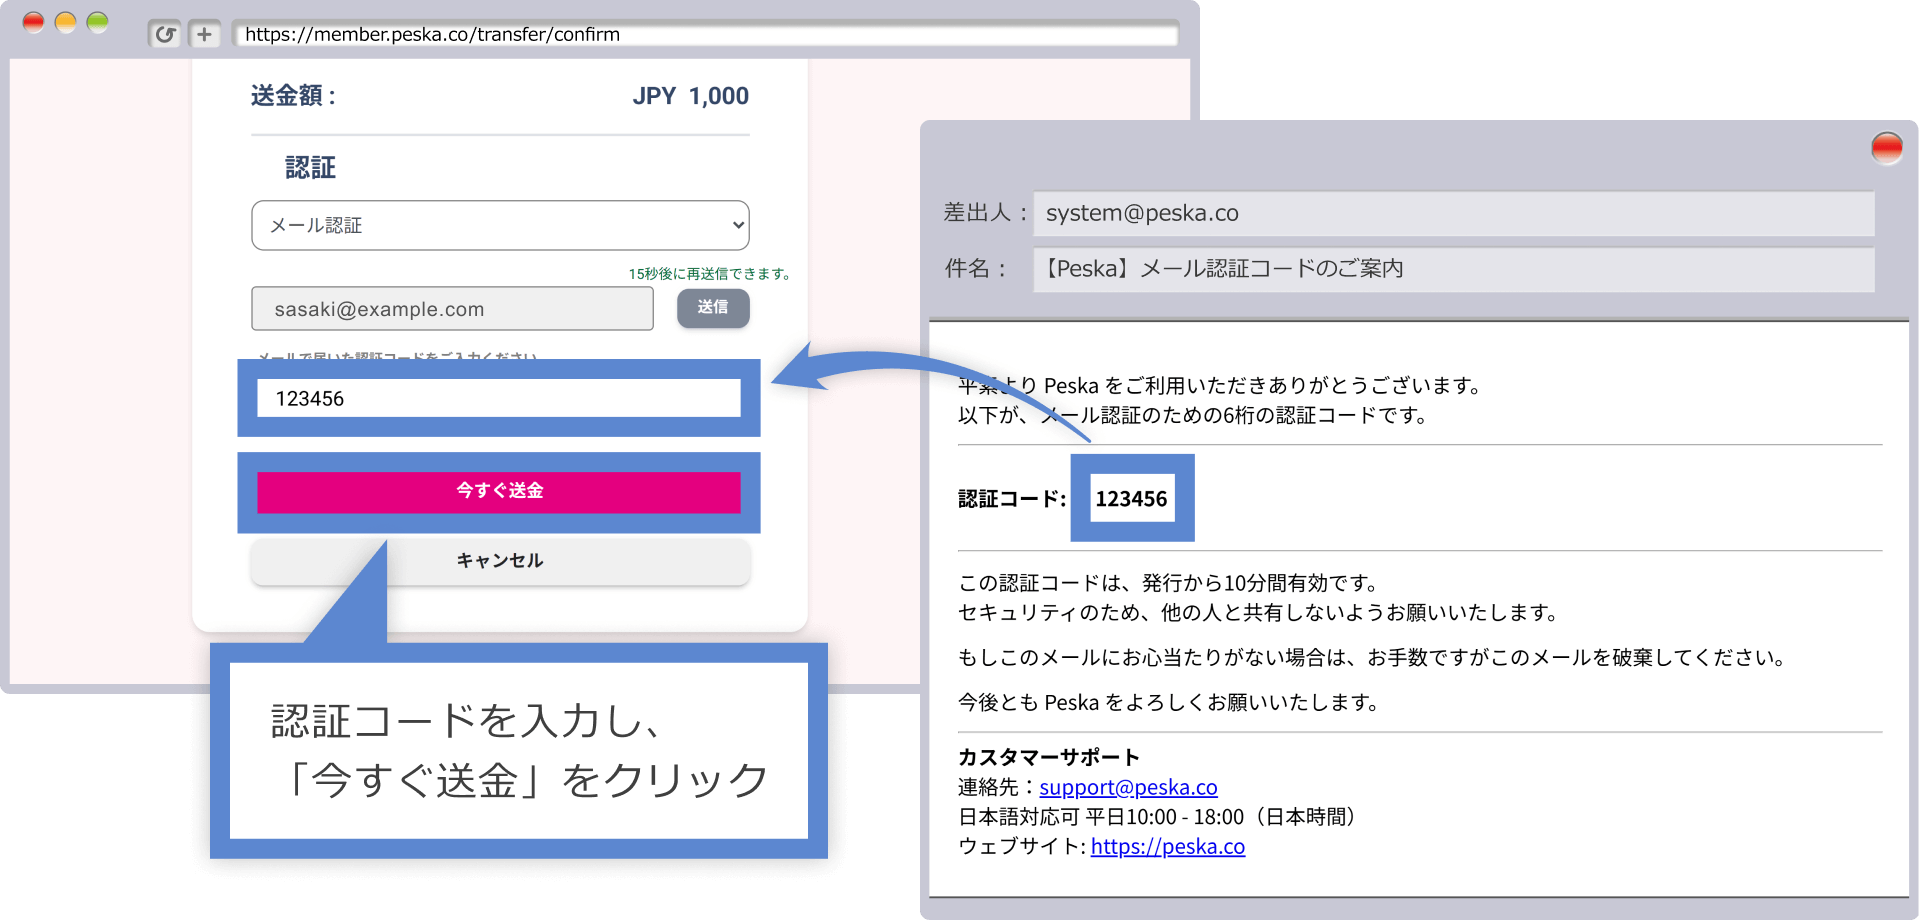Screen dimensions: 1920x920
Task: Focus the browser address bar URL
Action: [x=705, y=34]
